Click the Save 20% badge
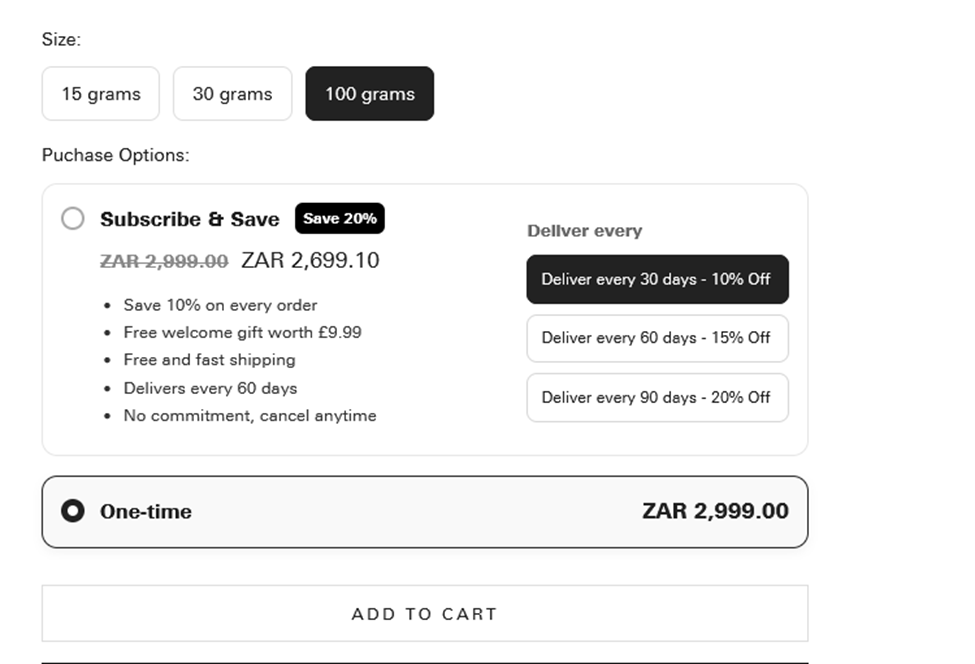The image size is (975, 664). 339,218
